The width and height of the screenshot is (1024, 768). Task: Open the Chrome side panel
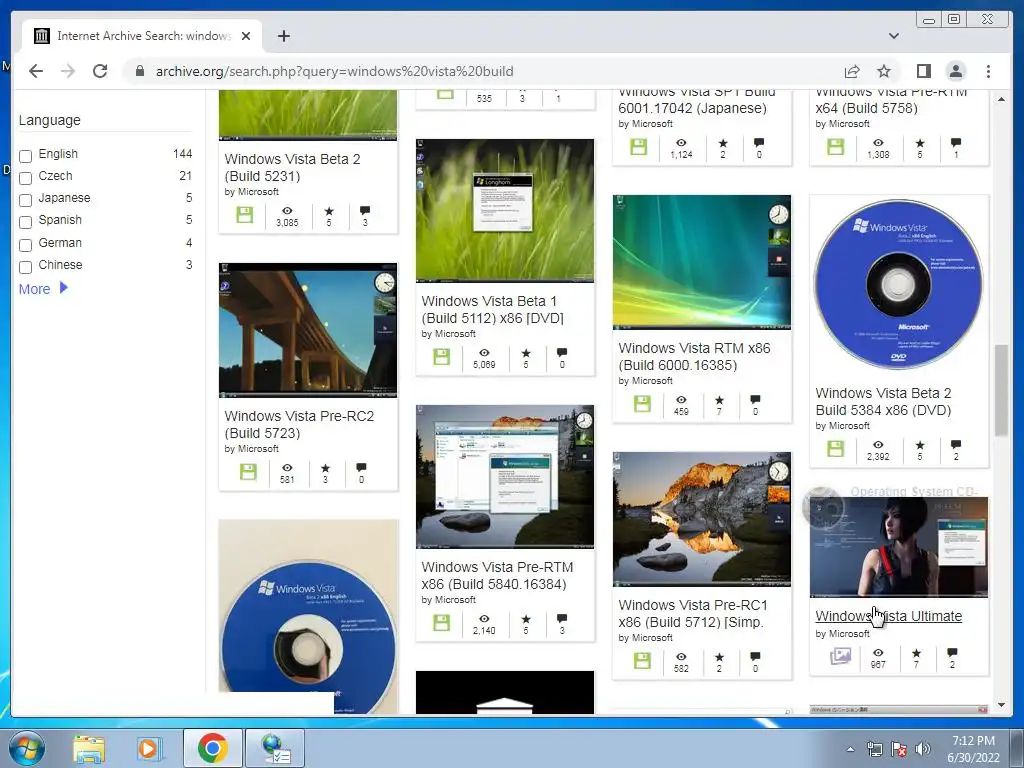pos(923,71)
